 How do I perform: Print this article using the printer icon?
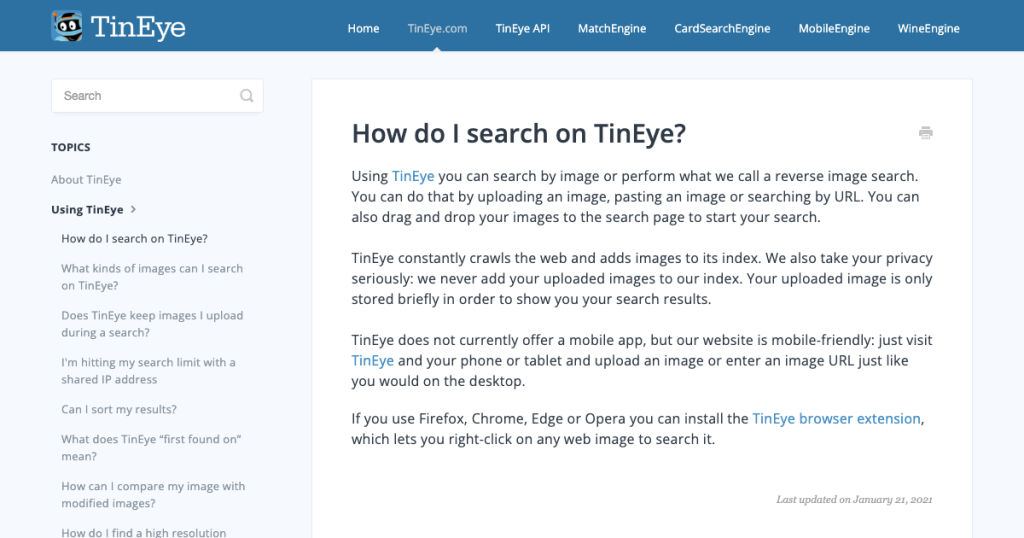point(925,133)
